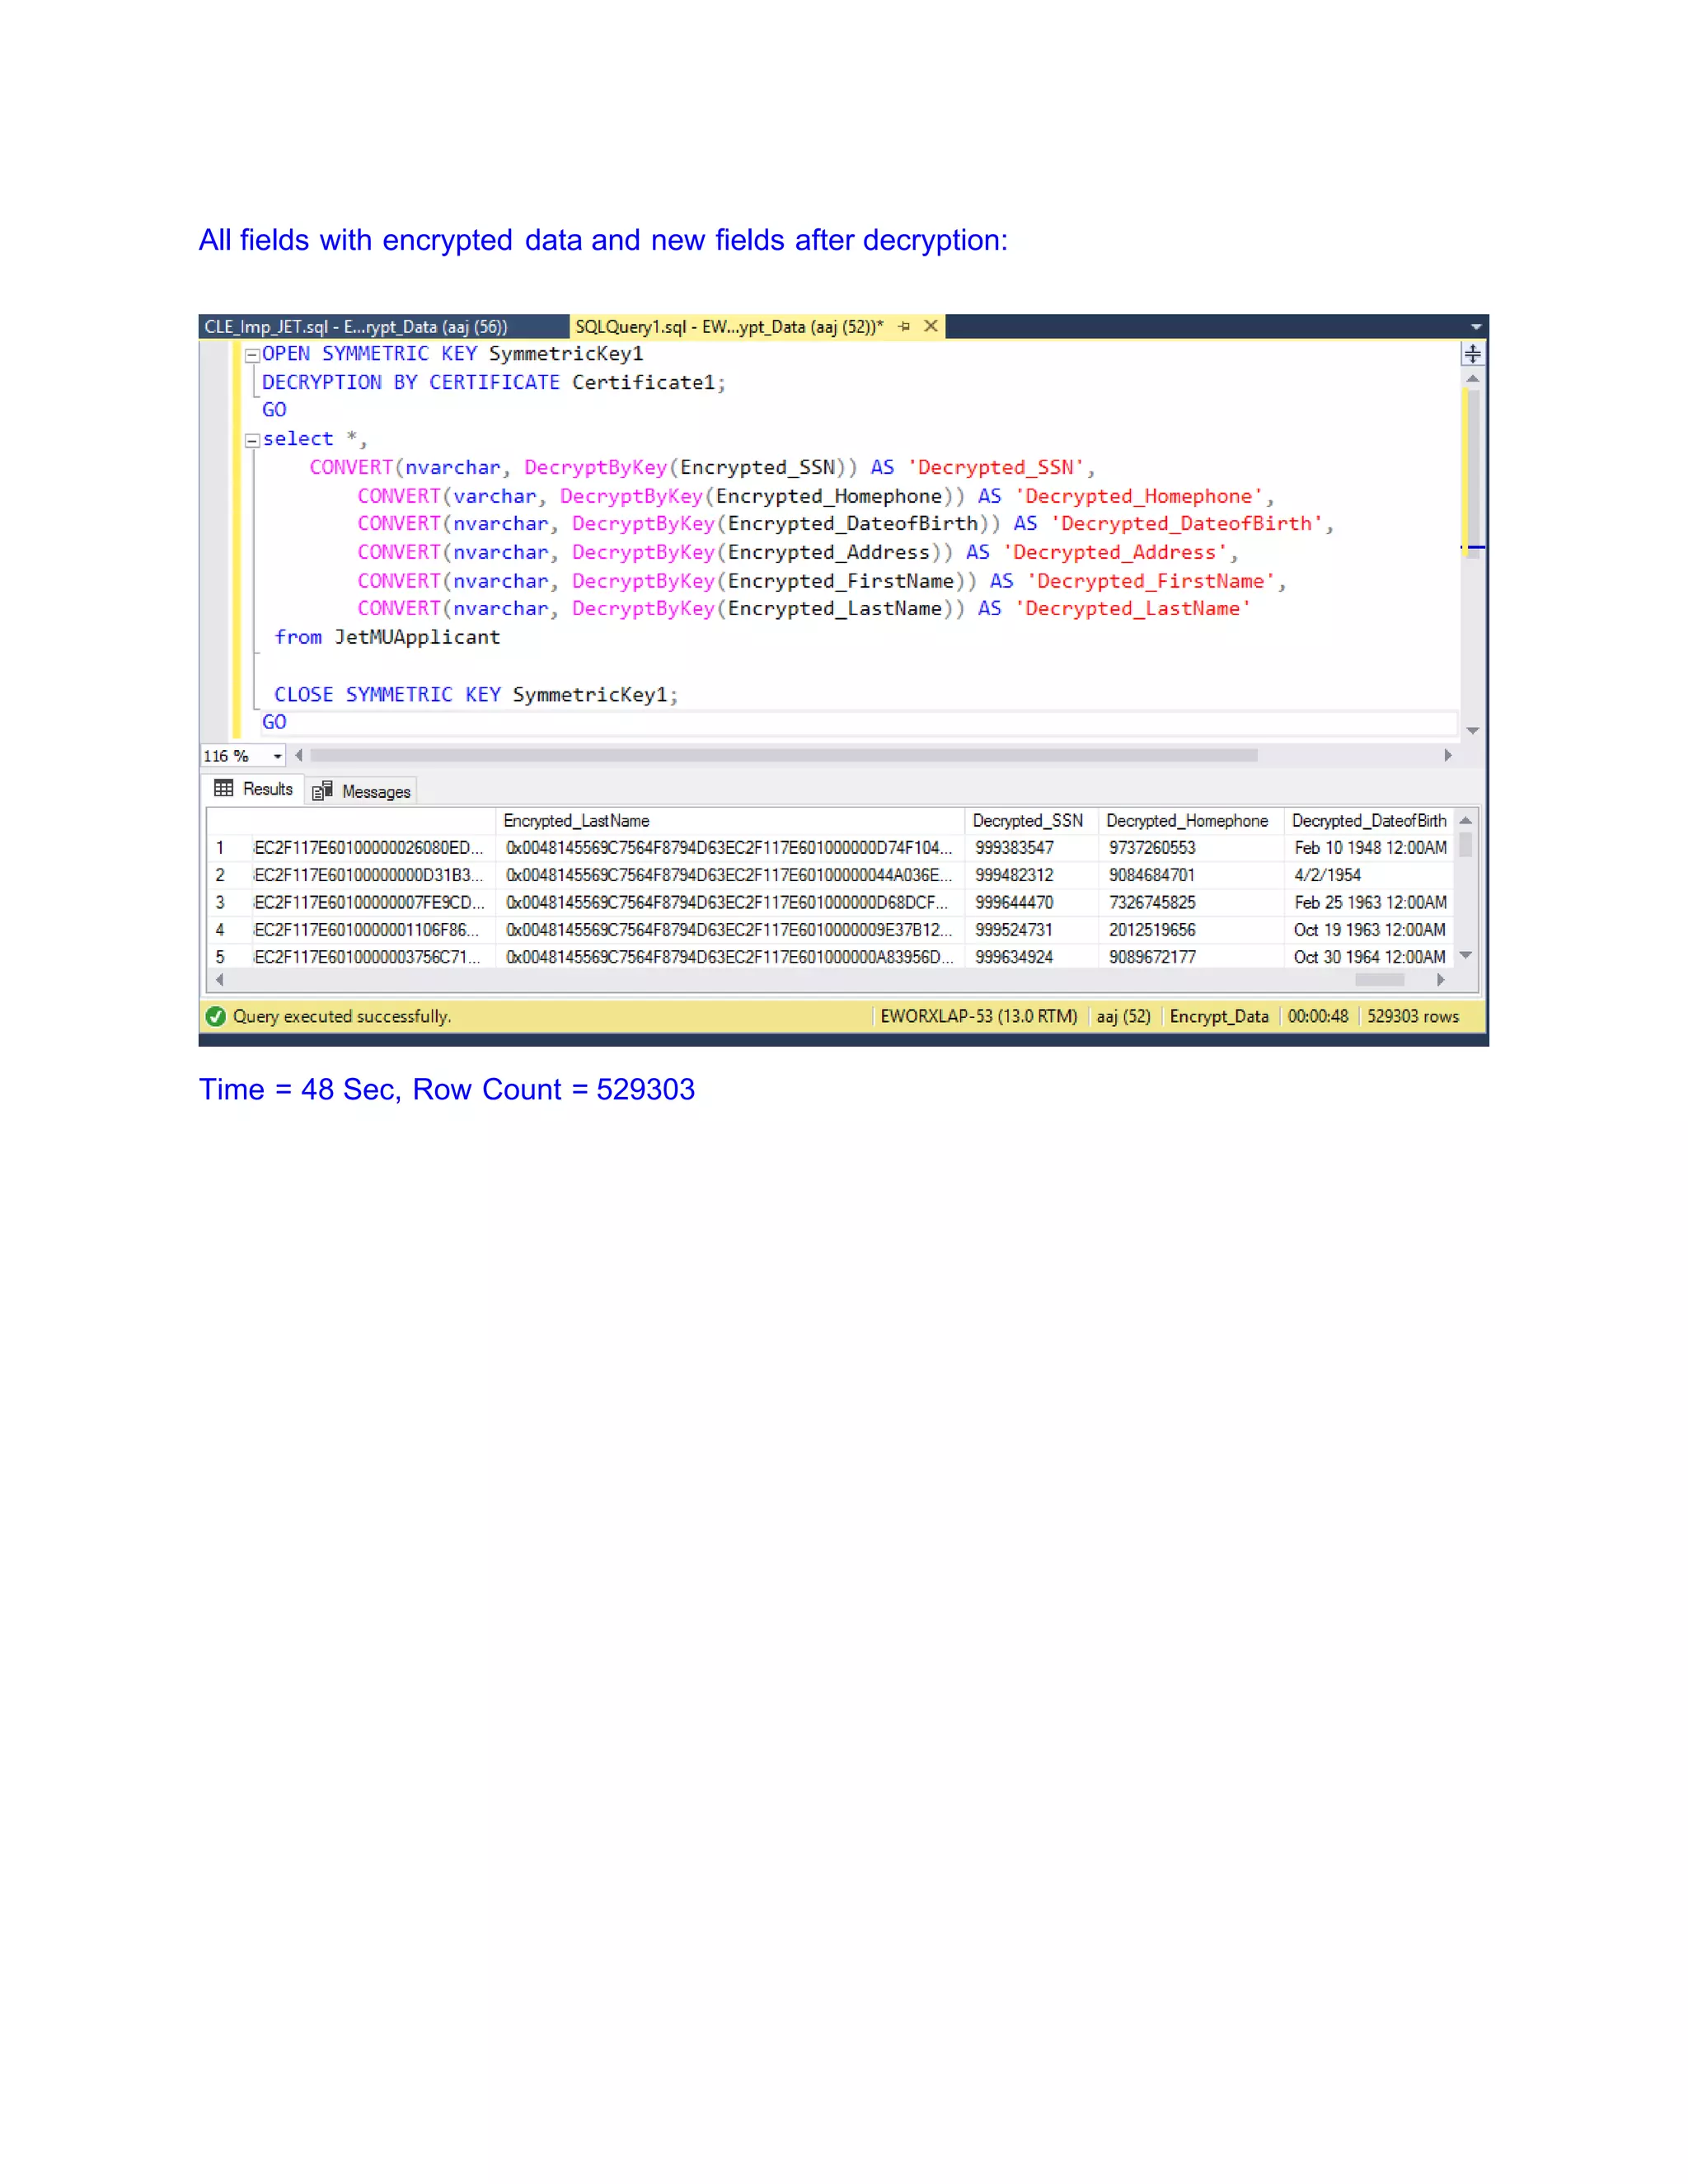Click the Messages tab icon
1688x2184 pixels.
point(322,791)
